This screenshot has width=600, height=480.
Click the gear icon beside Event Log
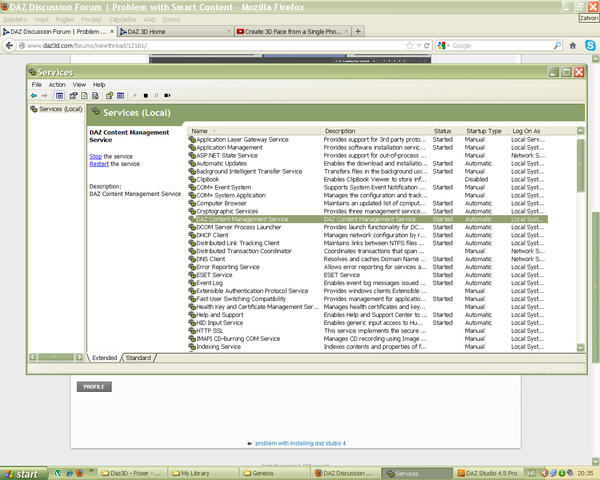(192, 283)
